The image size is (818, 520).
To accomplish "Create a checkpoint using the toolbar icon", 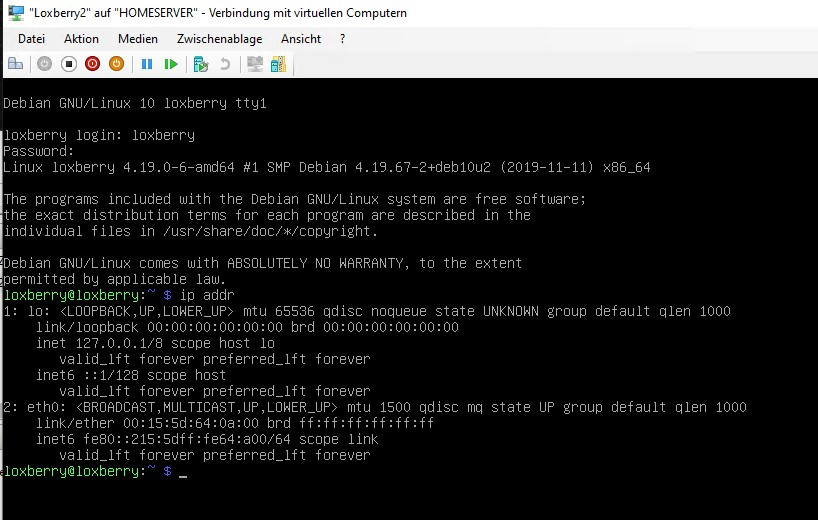I will (201, 64).
